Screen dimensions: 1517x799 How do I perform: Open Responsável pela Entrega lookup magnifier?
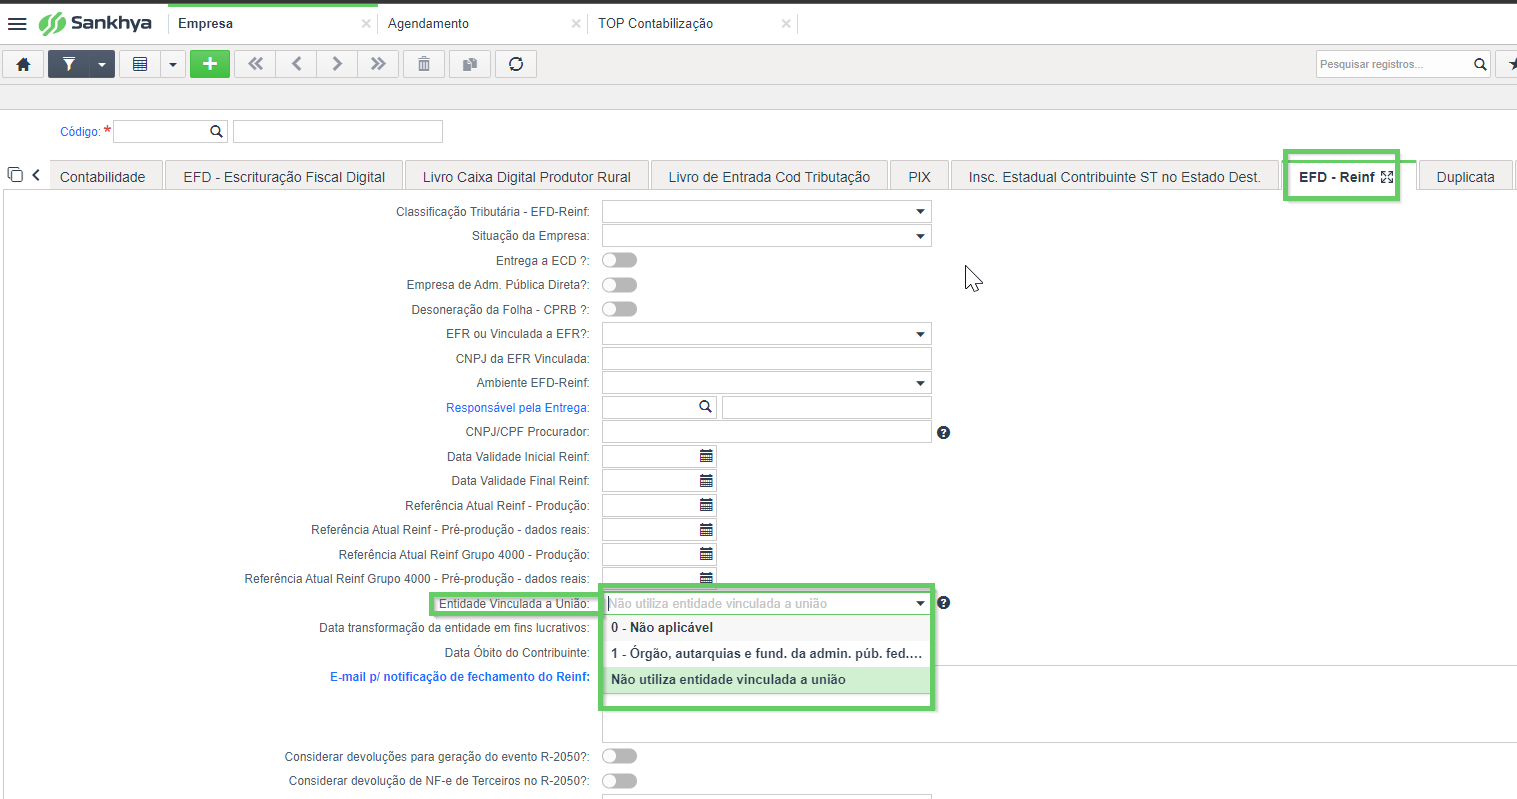coord(705,407)
